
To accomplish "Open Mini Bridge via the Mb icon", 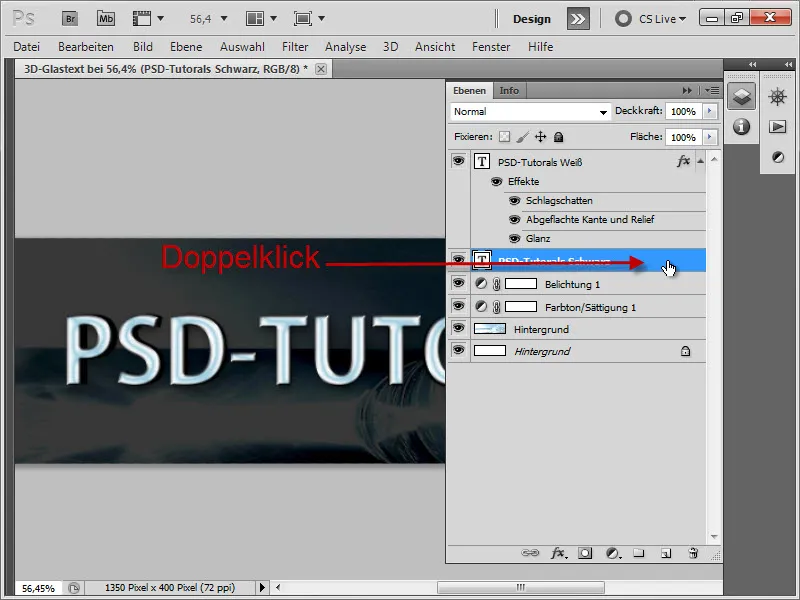I will (x=106, y=19).
